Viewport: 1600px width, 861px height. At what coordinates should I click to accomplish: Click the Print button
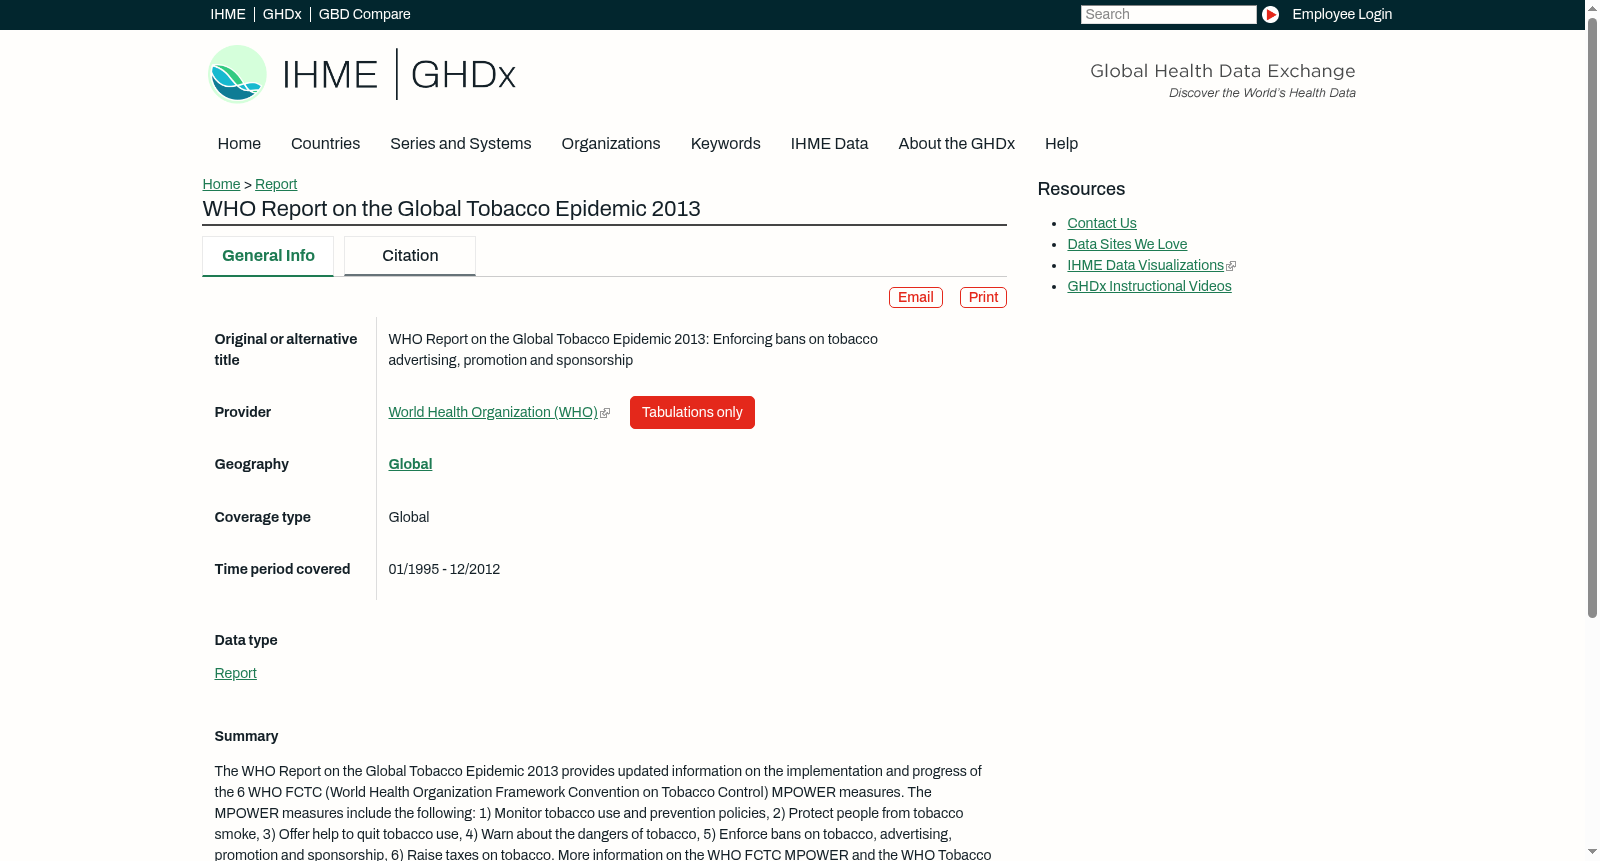point(983,297)
